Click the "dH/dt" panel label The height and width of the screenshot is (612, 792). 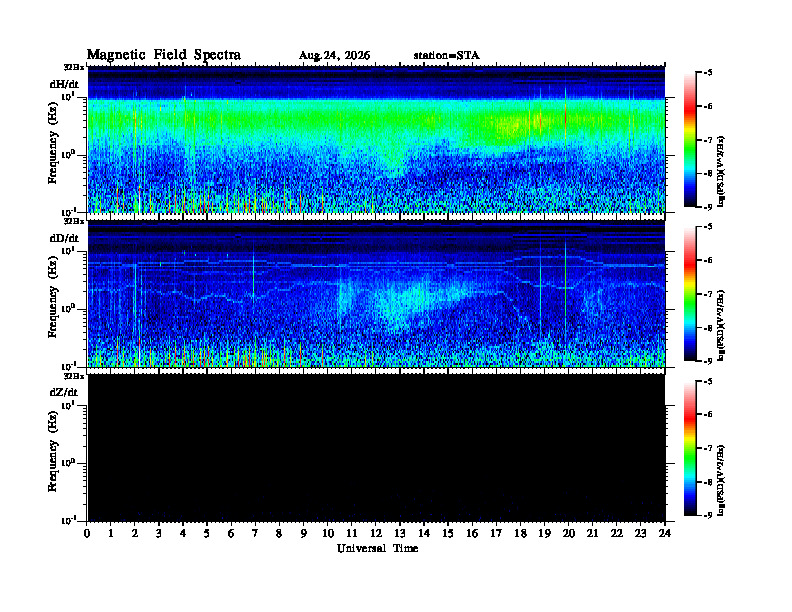(64, 84)
